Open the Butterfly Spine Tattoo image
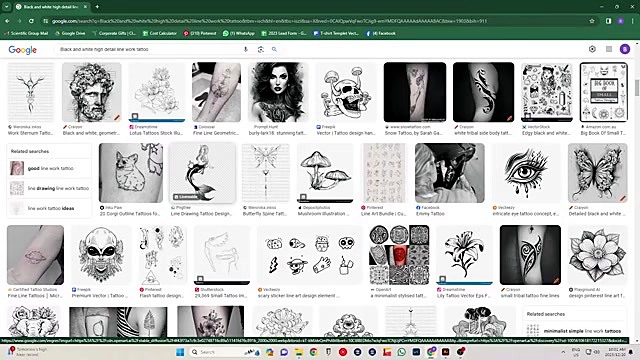The image size is (640, 360). (266, 173)
